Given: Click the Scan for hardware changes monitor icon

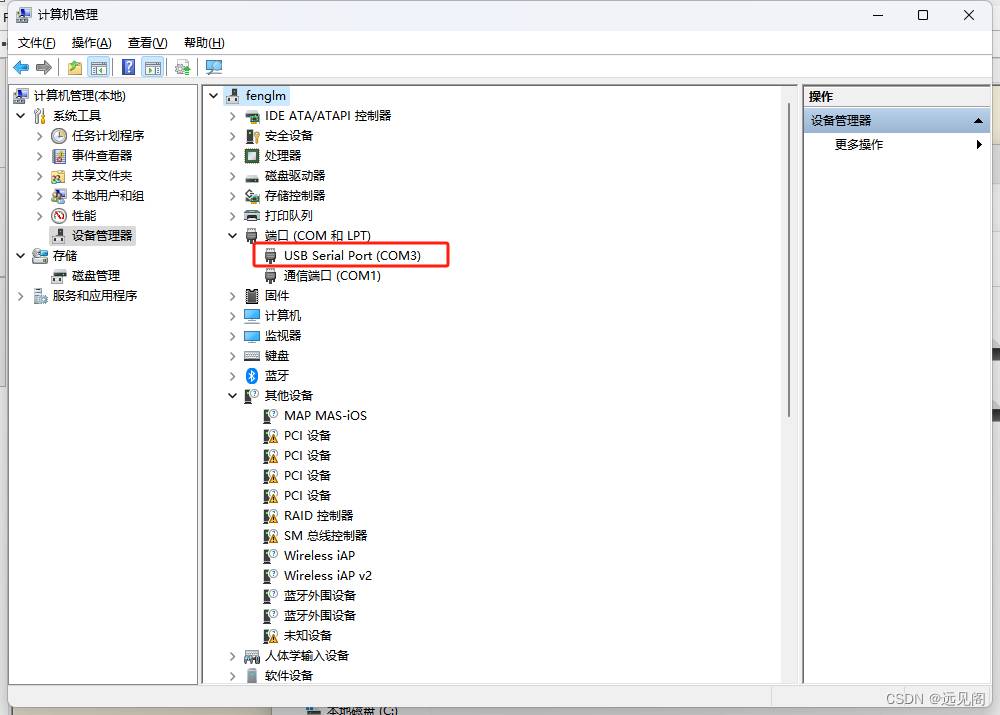Looking at the screenshot, I should coord(214,67).
